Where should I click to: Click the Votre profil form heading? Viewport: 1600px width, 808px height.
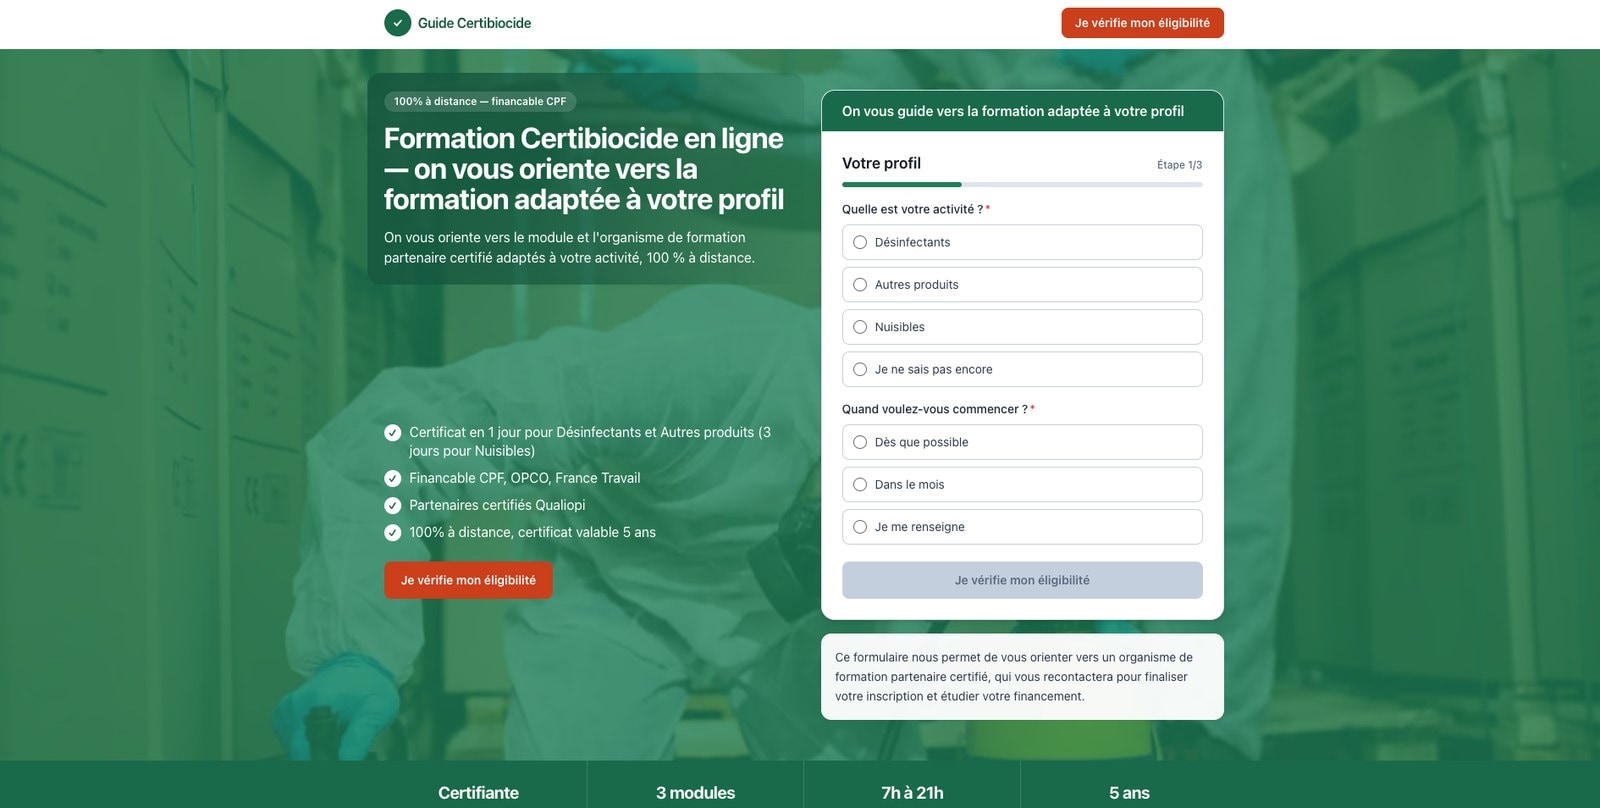coord(881,163)
